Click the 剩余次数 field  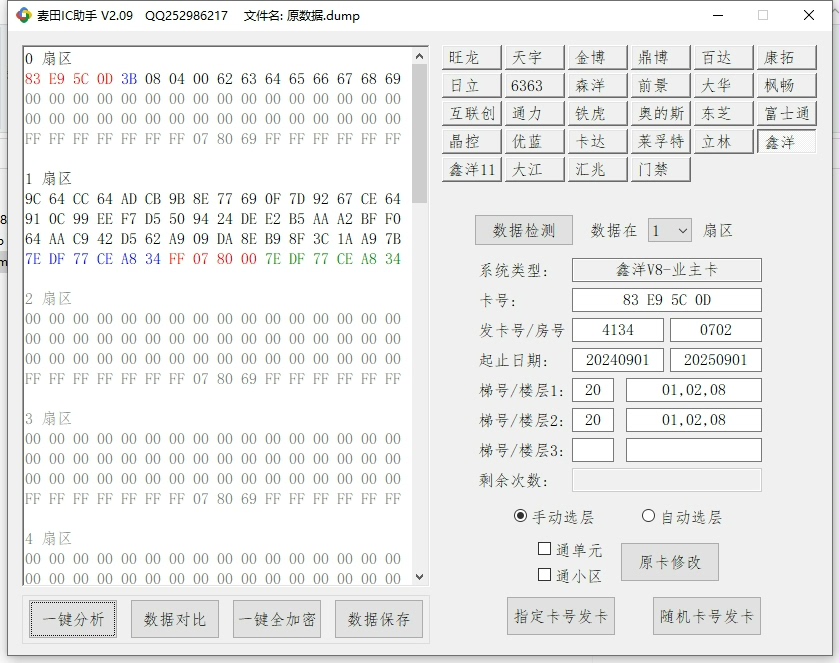click(x=666, y=480)
